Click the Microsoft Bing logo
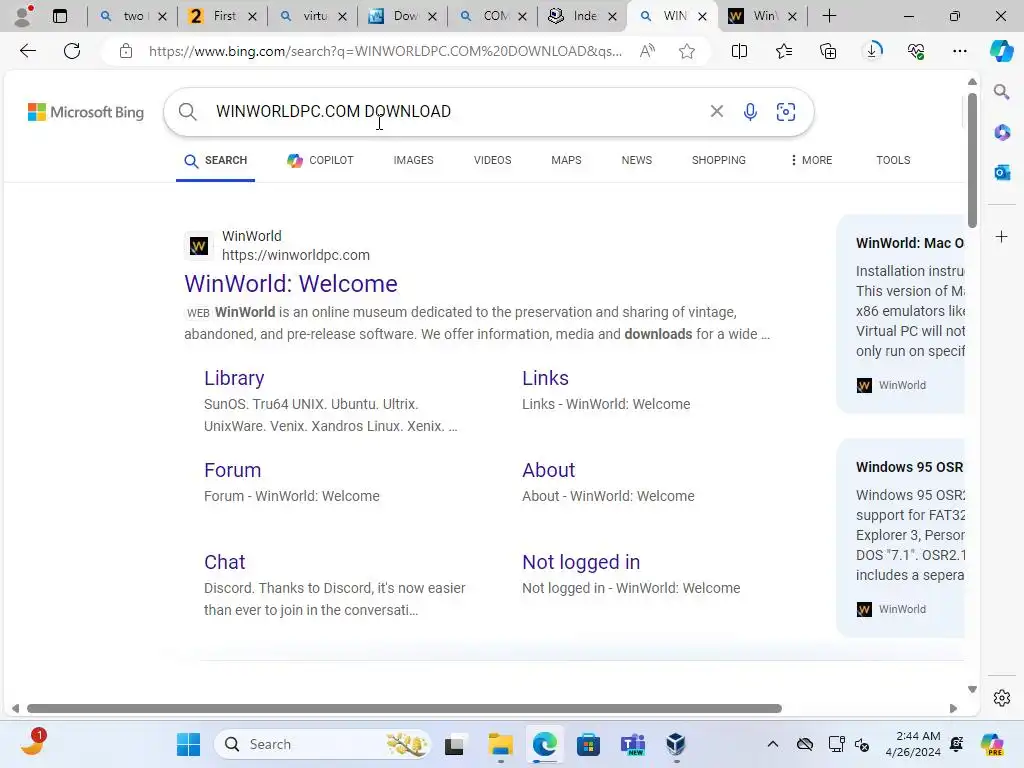The width and height of the screenshot is (1024, 768). [x=86, y=112]
